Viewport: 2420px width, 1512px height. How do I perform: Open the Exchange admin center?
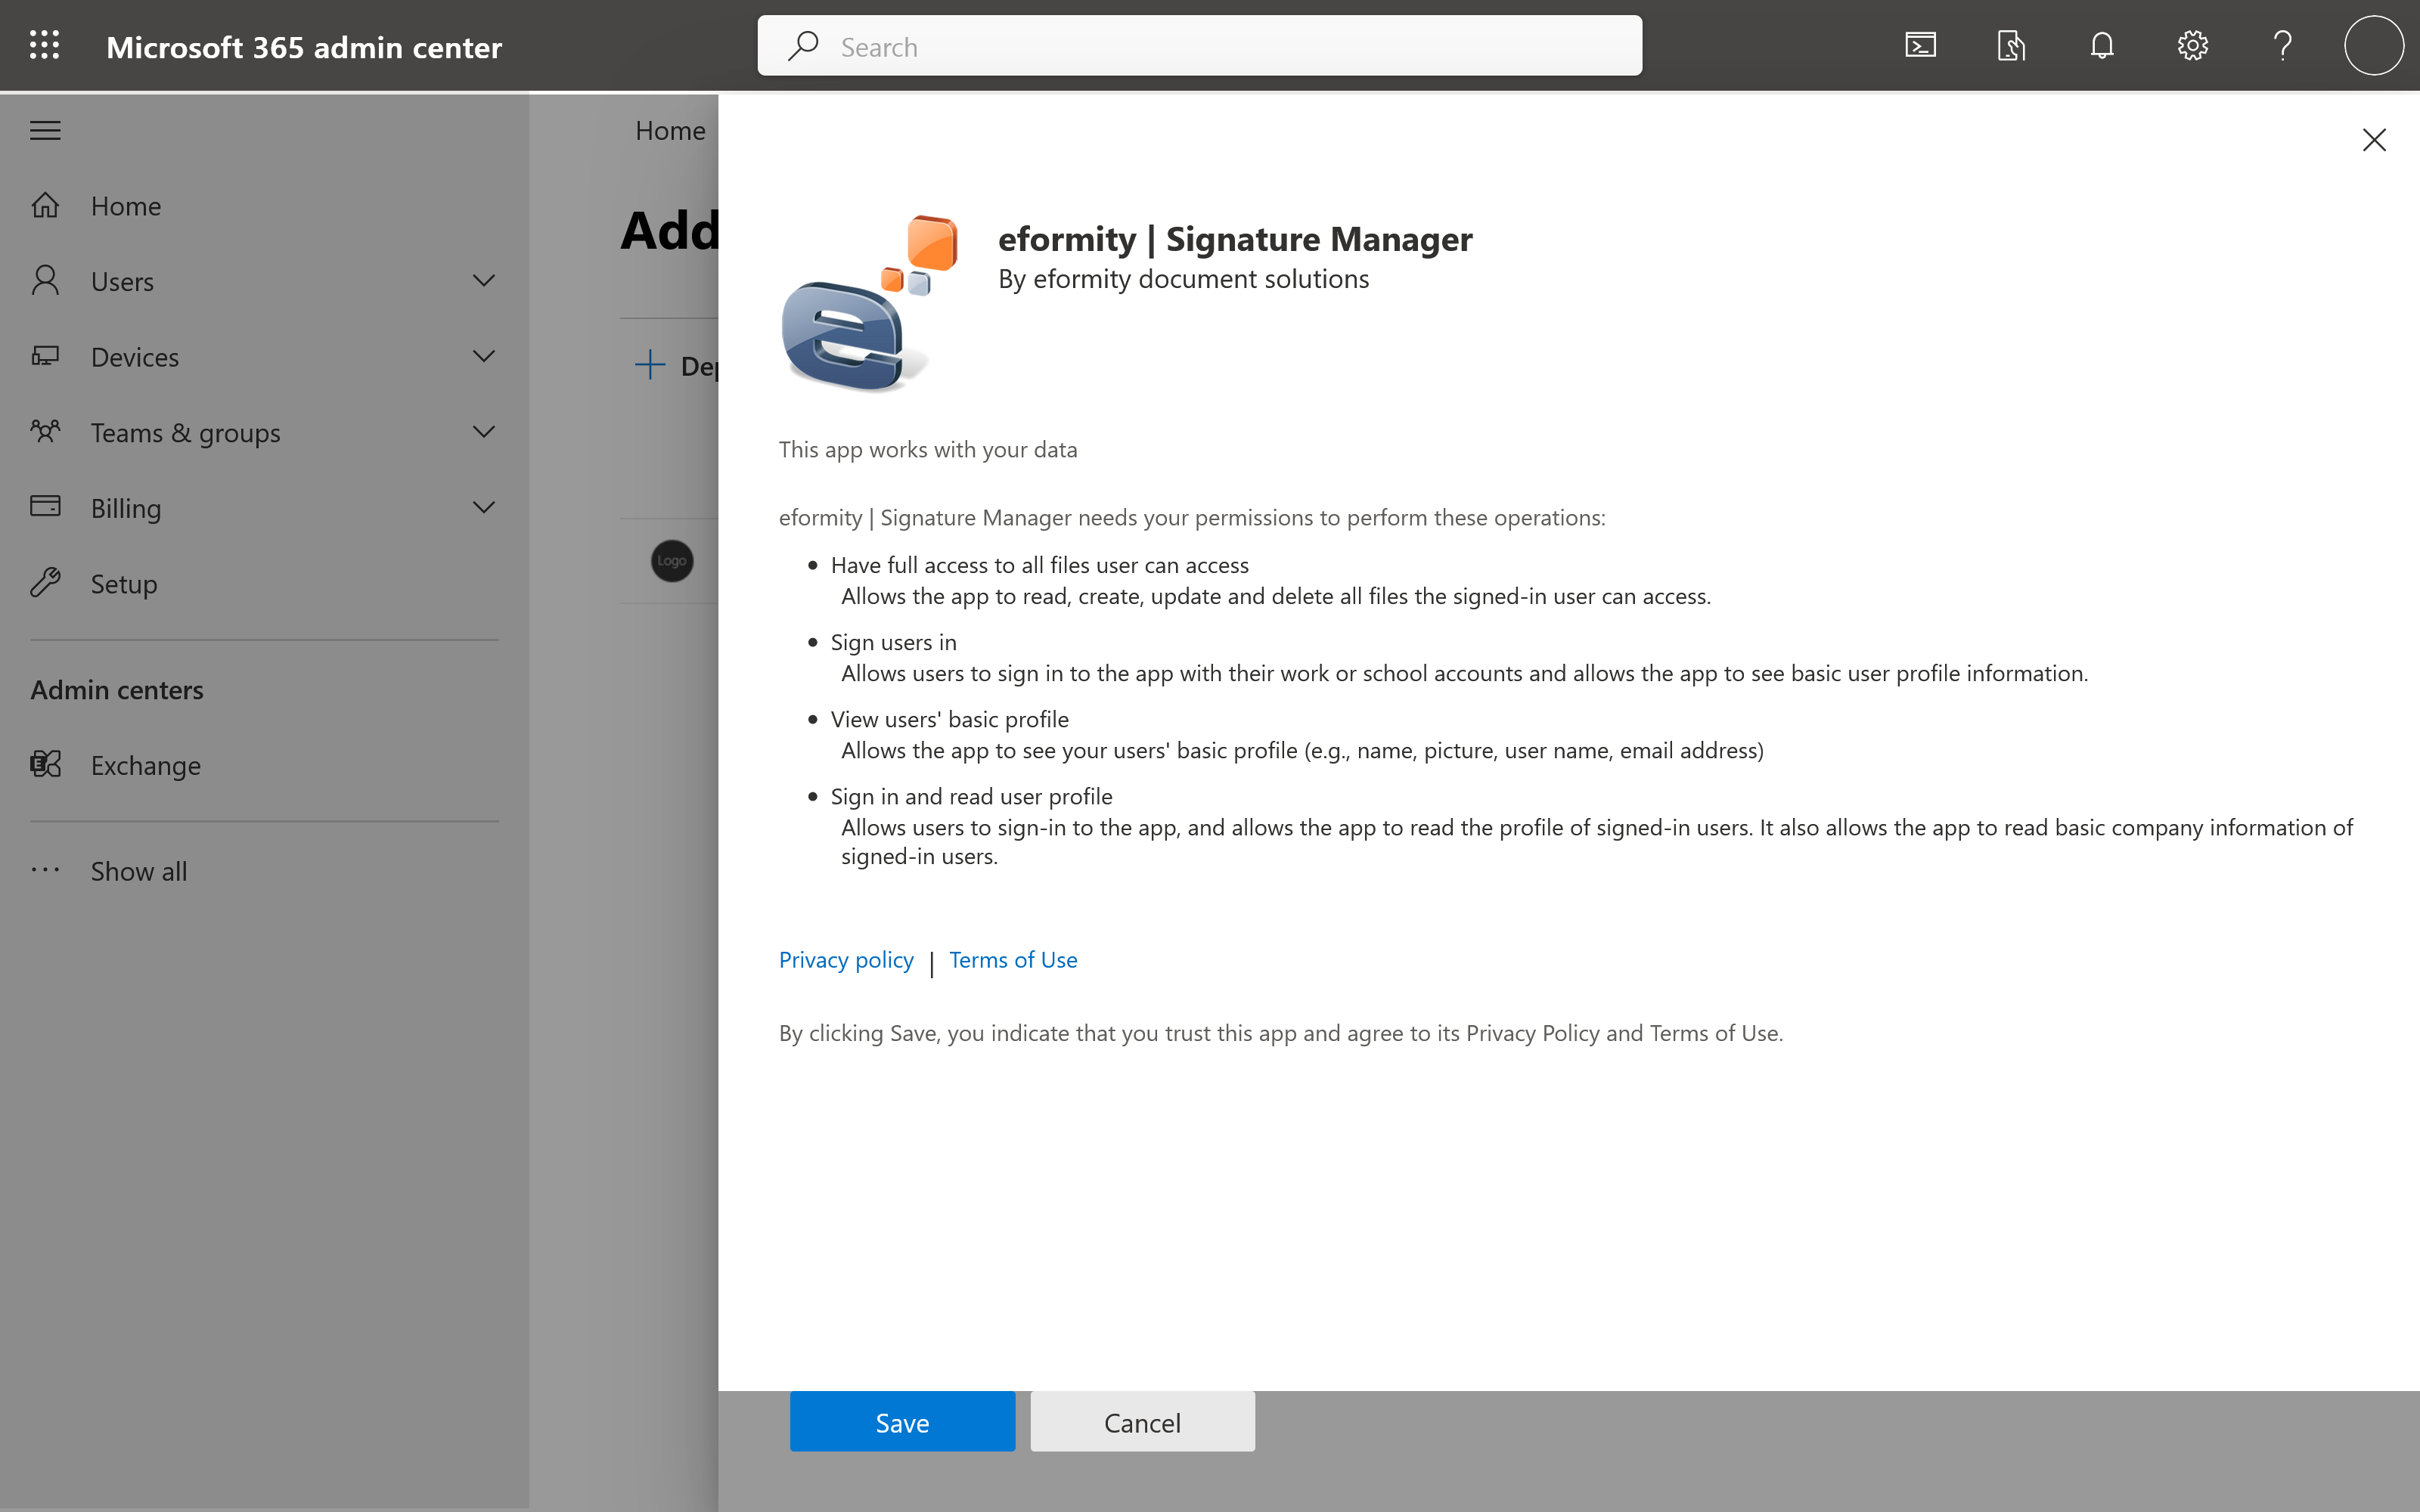point(145,765)
